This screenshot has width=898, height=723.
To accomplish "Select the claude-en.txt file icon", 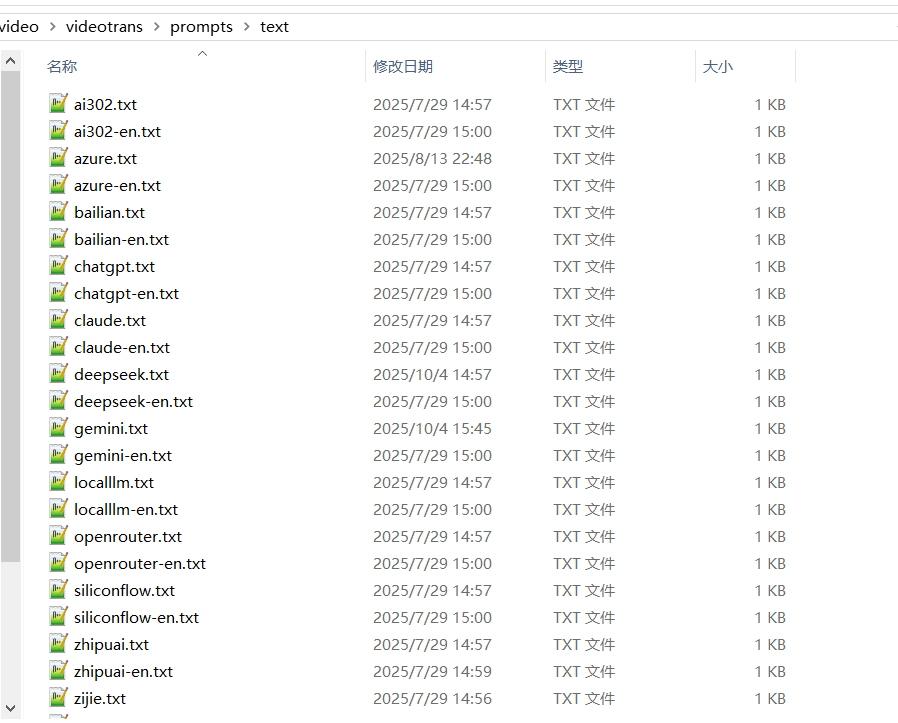I will coord(58,347).
